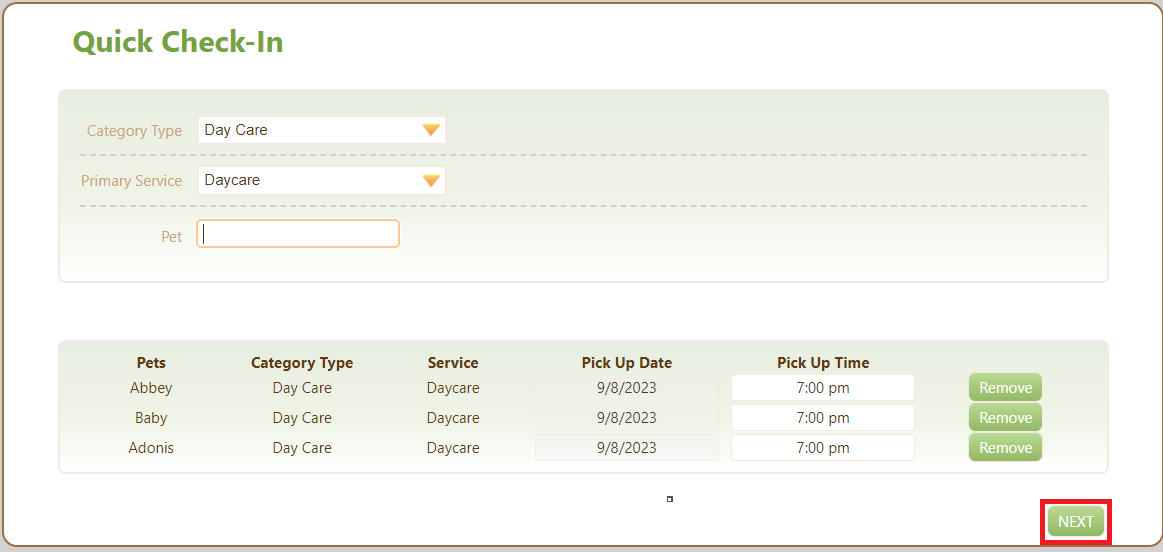Click the NEXT button
The width and height of the screenshot is (1163, 552).
click(1075, 522)
